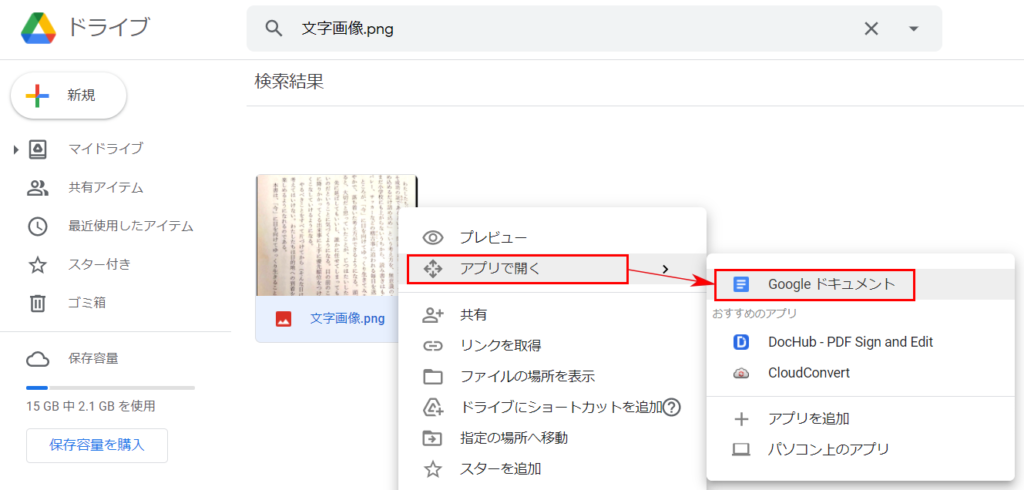Open search options dropdown arrow
The height and width of the screenshot is (490, 1024).
914,29
